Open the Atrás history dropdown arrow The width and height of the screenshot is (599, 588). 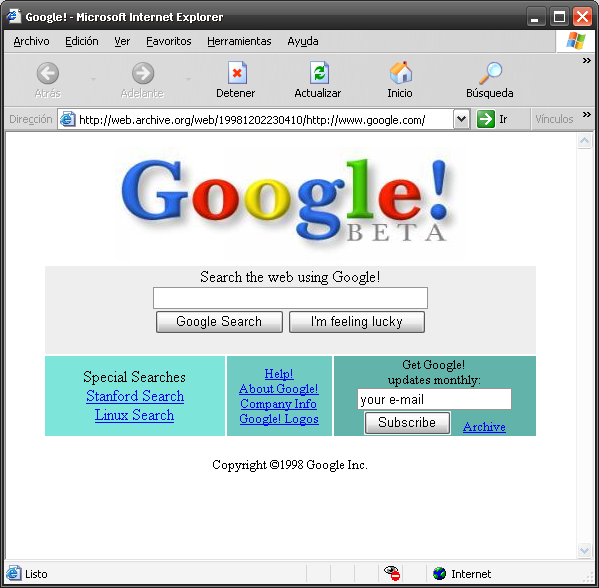(93, 79)
